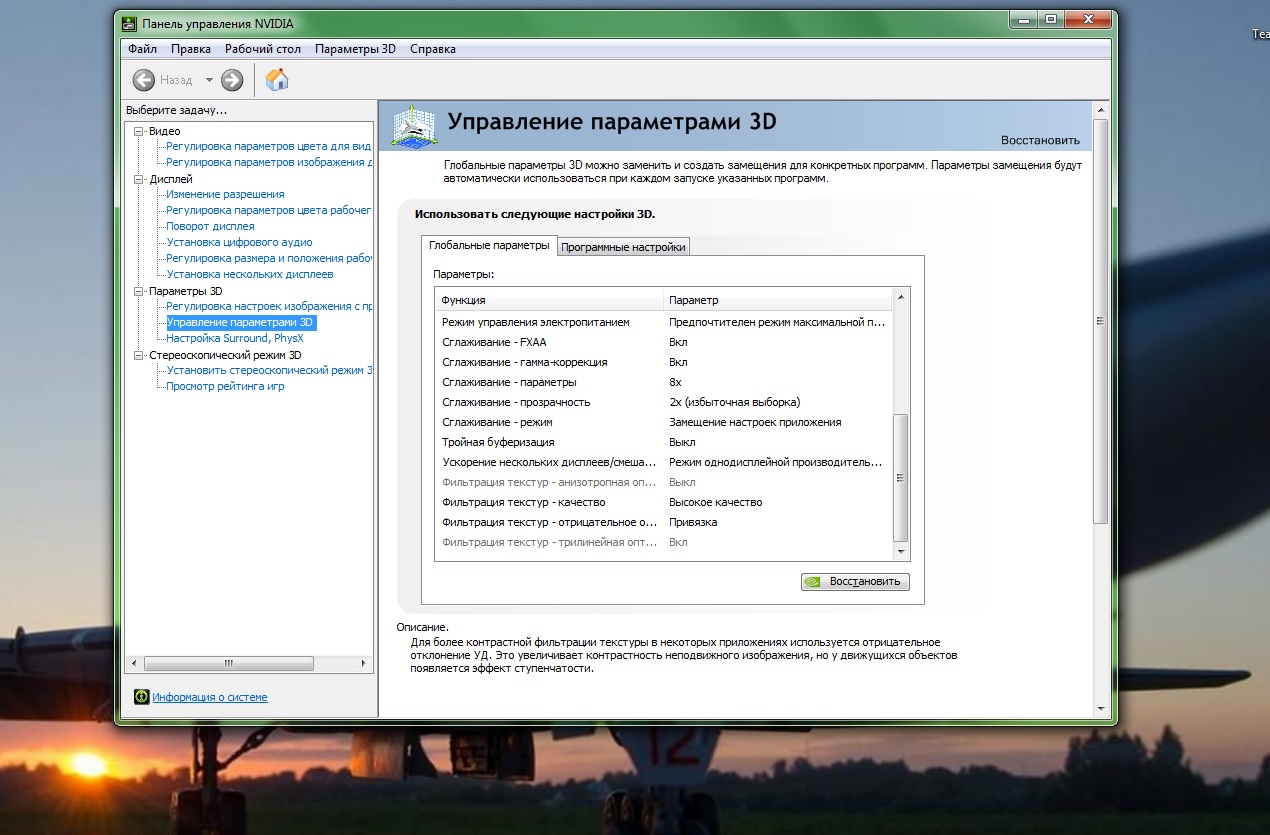
Task: Open the Параметры 3D menu
Action: (355, 48)
